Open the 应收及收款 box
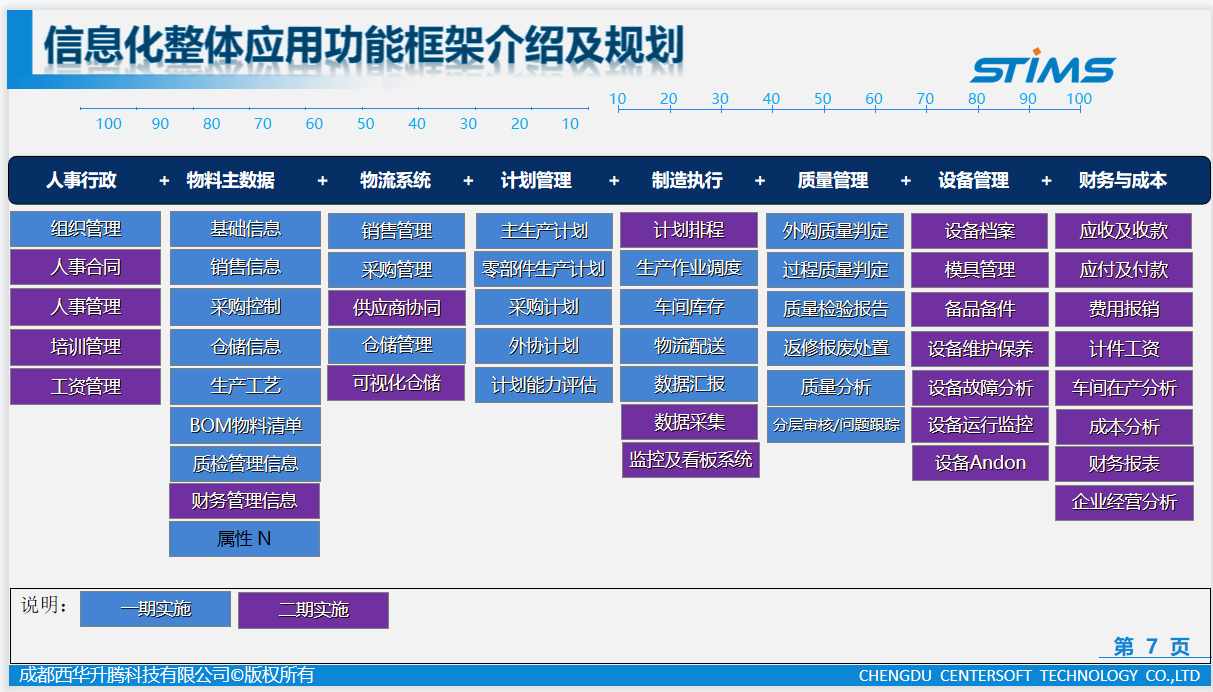 pyautogui.click(x=1124, y=231)
